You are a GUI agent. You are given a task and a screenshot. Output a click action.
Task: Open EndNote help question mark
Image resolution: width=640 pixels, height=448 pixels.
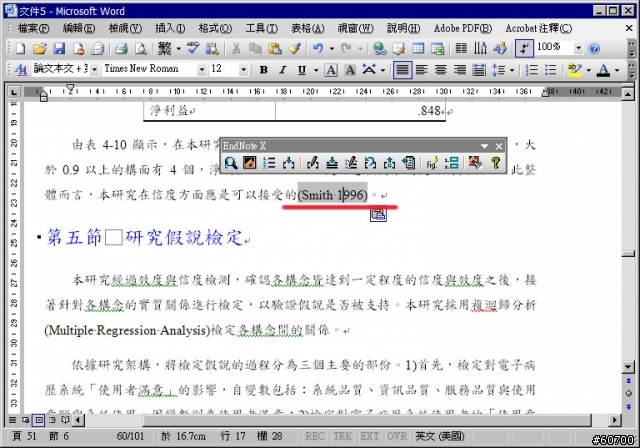[x=496, y=163]
